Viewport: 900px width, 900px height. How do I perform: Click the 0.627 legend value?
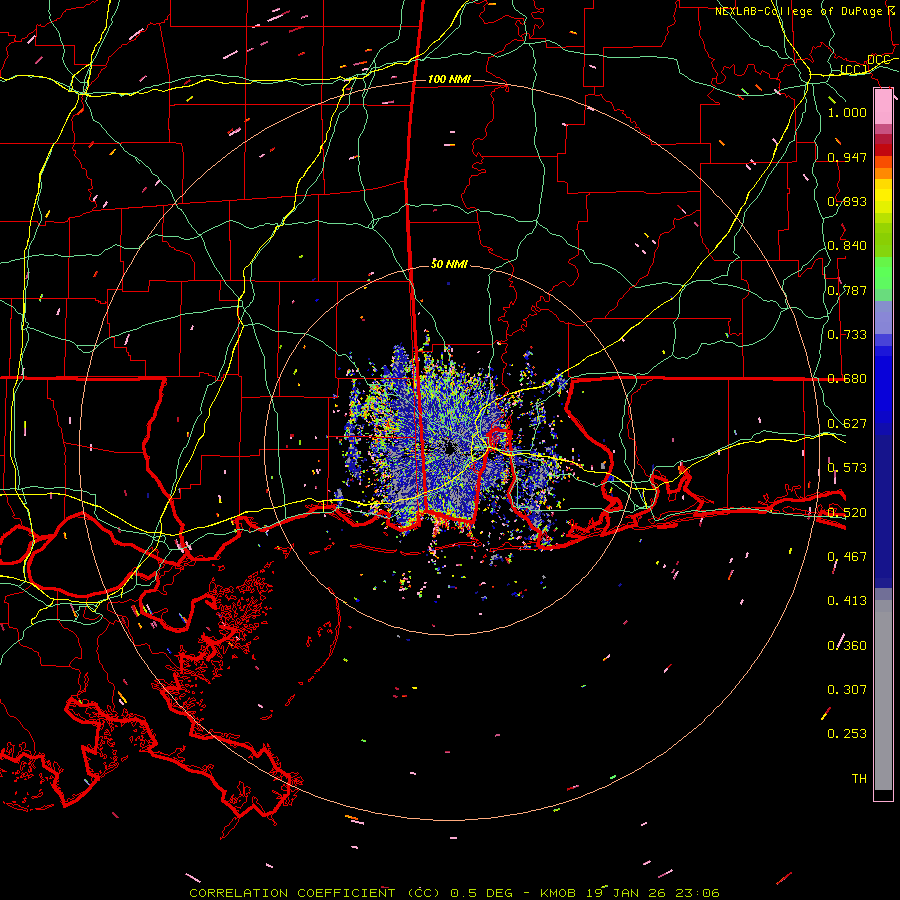(x=847, y=423)
